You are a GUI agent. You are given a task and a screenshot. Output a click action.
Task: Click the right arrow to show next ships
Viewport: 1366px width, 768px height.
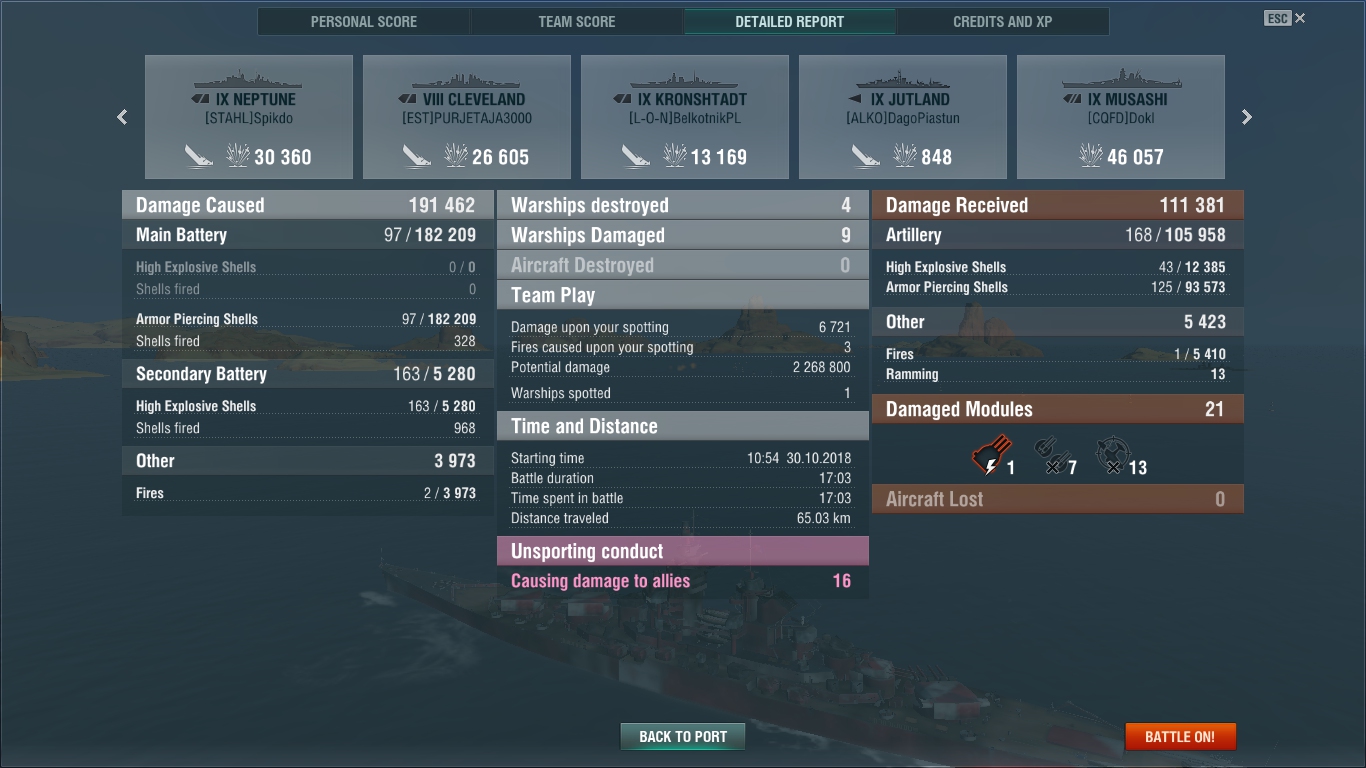coord(1247,117)
